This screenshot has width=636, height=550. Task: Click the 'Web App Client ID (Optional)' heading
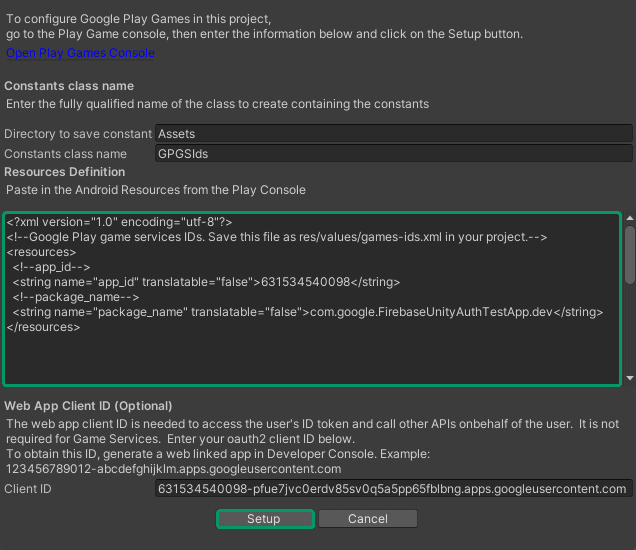tap(88, 406)
